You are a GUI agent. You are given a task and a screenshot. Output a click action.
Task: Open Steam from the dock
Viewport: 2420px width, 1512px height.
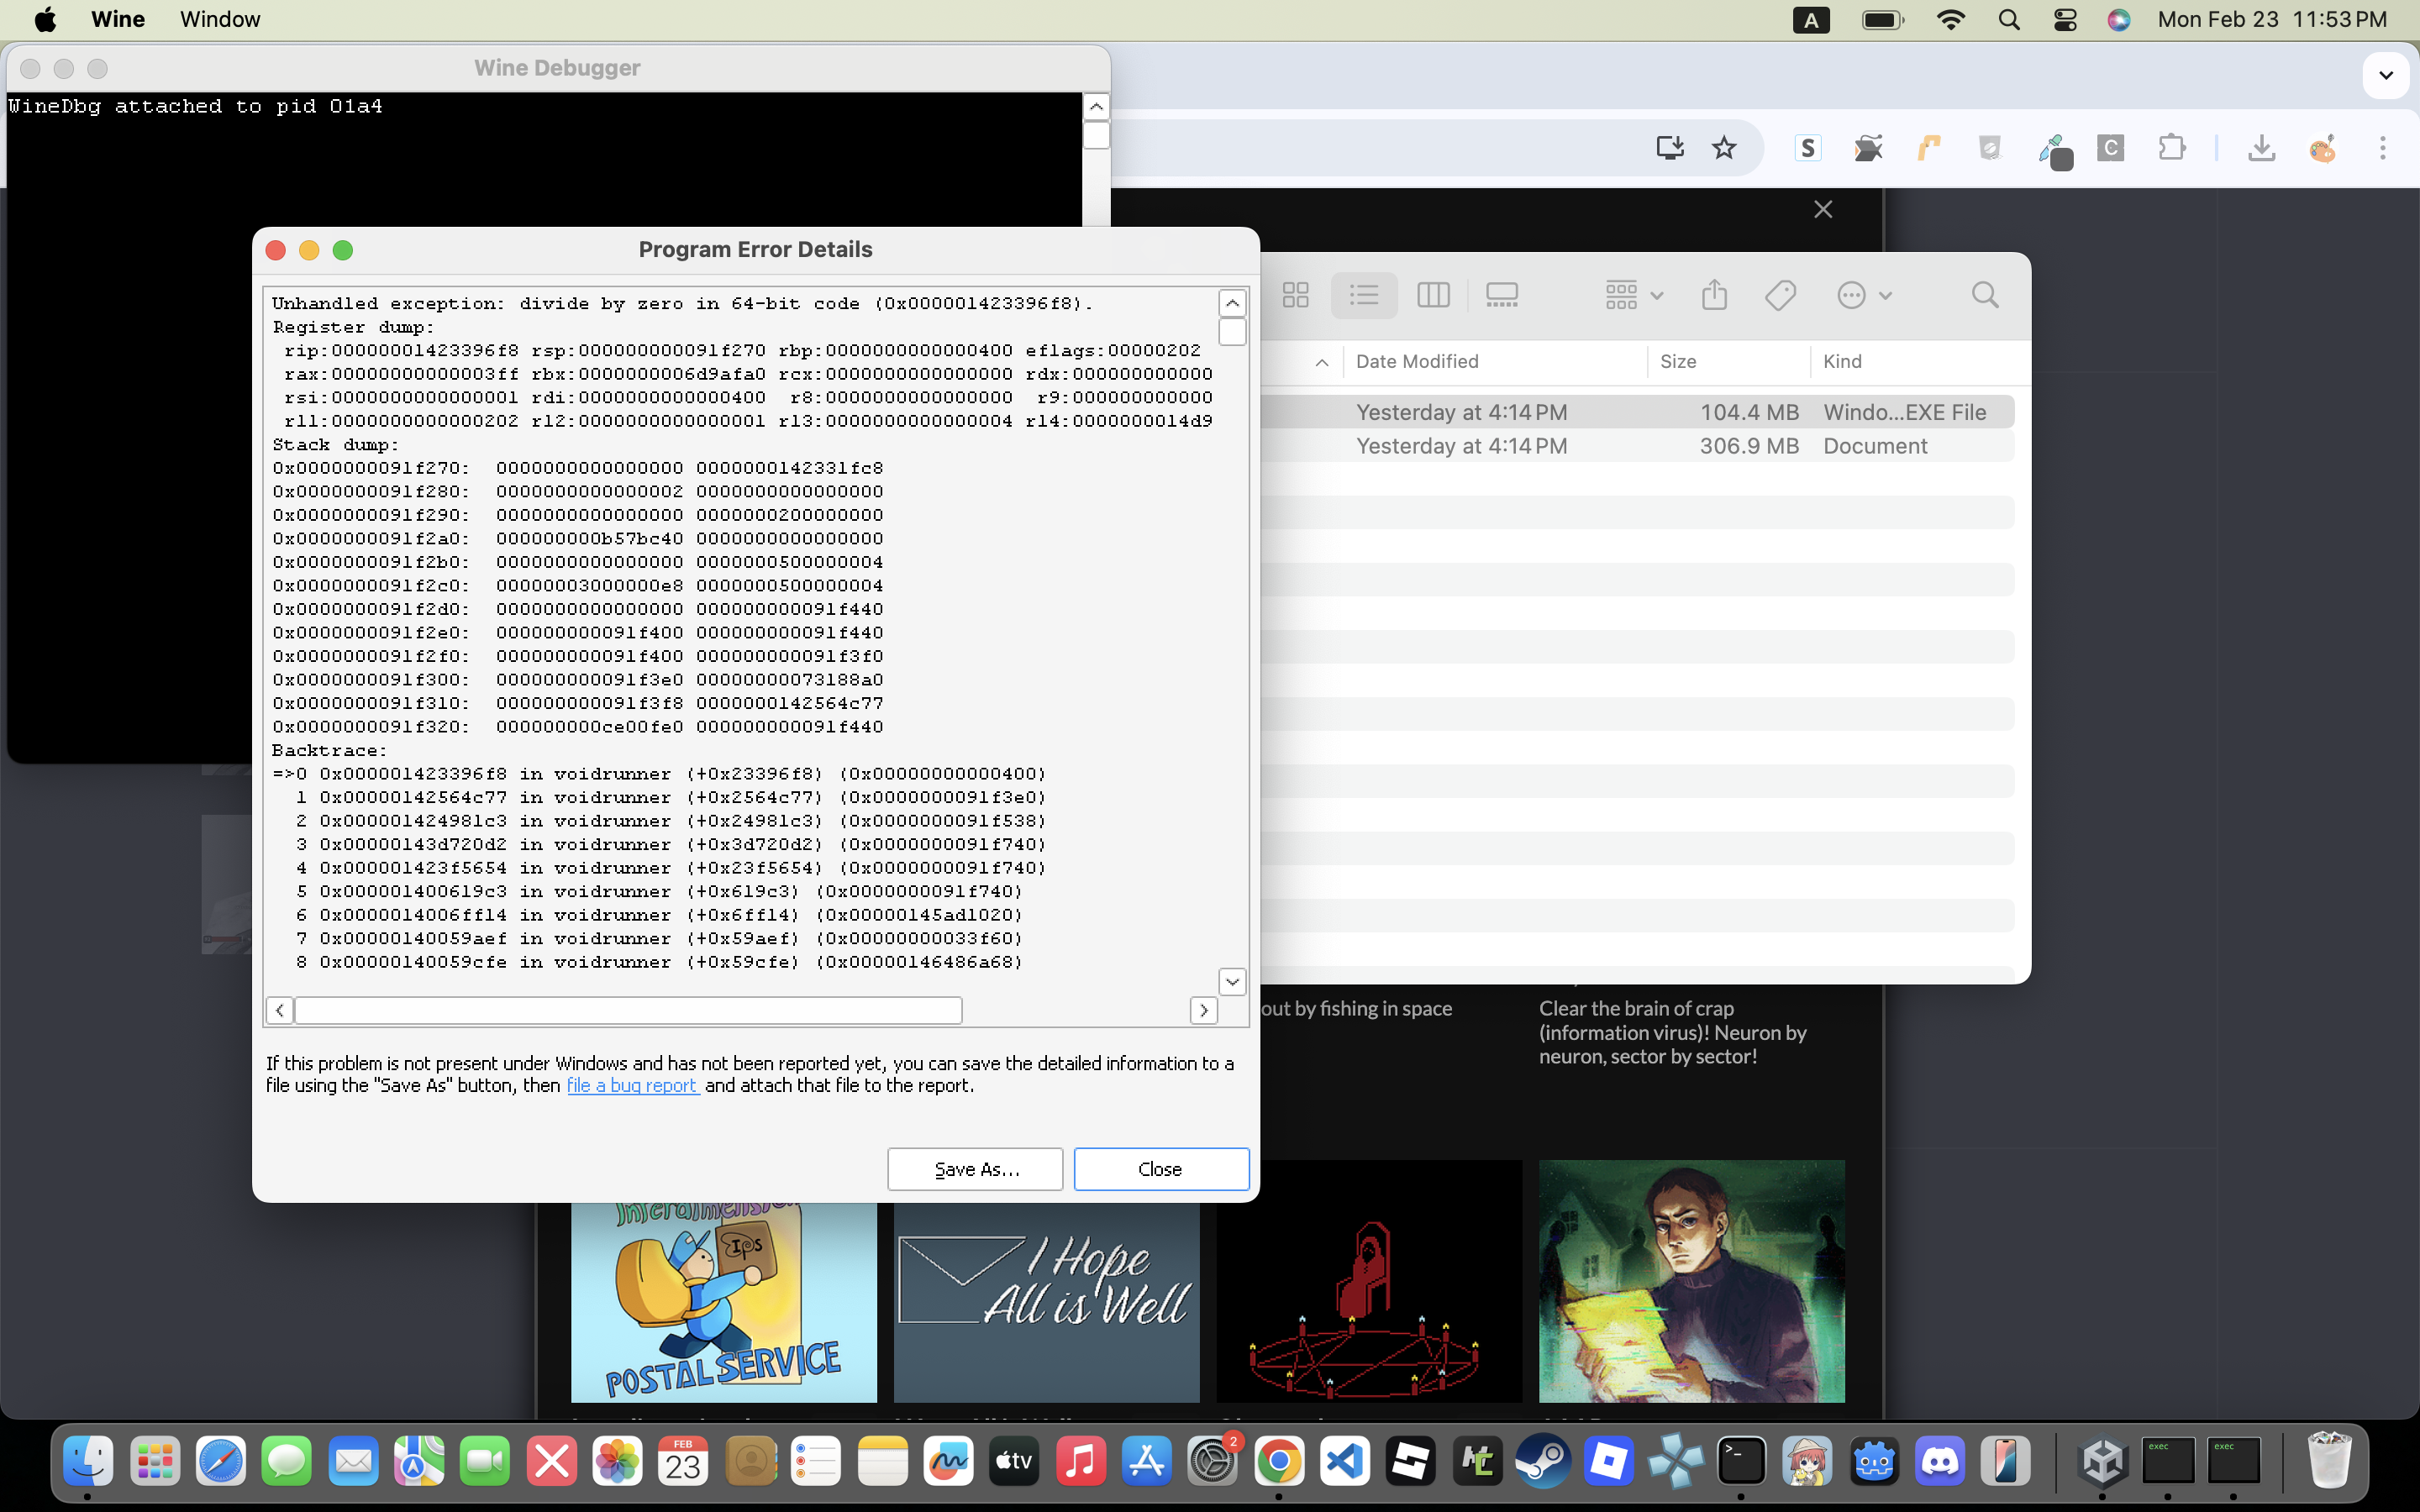click(1542, 1462)
